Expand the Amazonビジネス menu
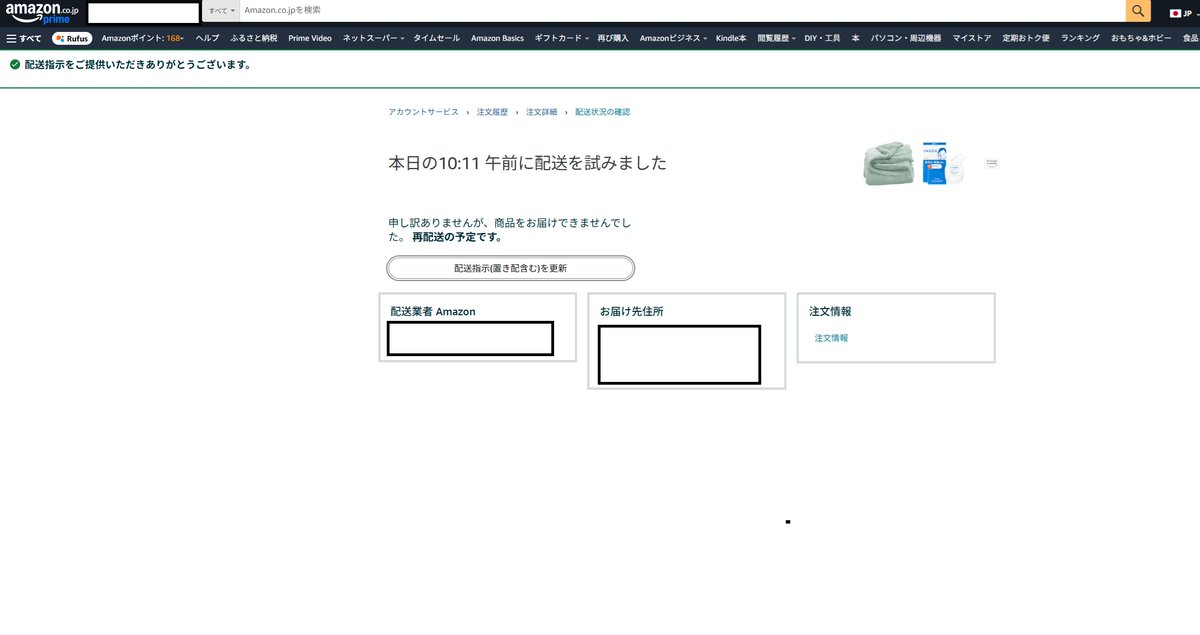 coord(673,38)
